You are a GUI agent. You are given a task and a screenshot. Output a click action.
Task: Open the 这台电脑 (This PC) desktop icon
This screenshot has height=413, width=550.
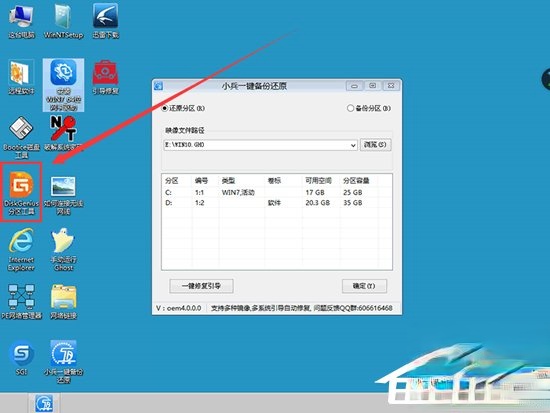pyautogui.click(x=21, y=21)
